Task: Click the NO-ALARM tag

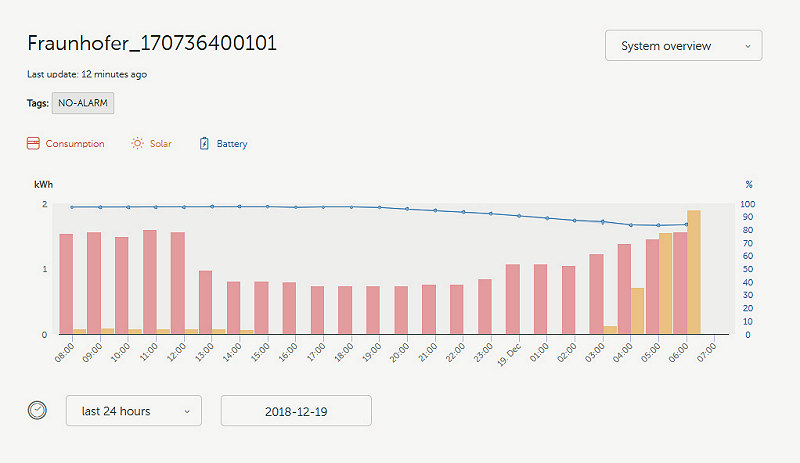Action: (83, 102)
